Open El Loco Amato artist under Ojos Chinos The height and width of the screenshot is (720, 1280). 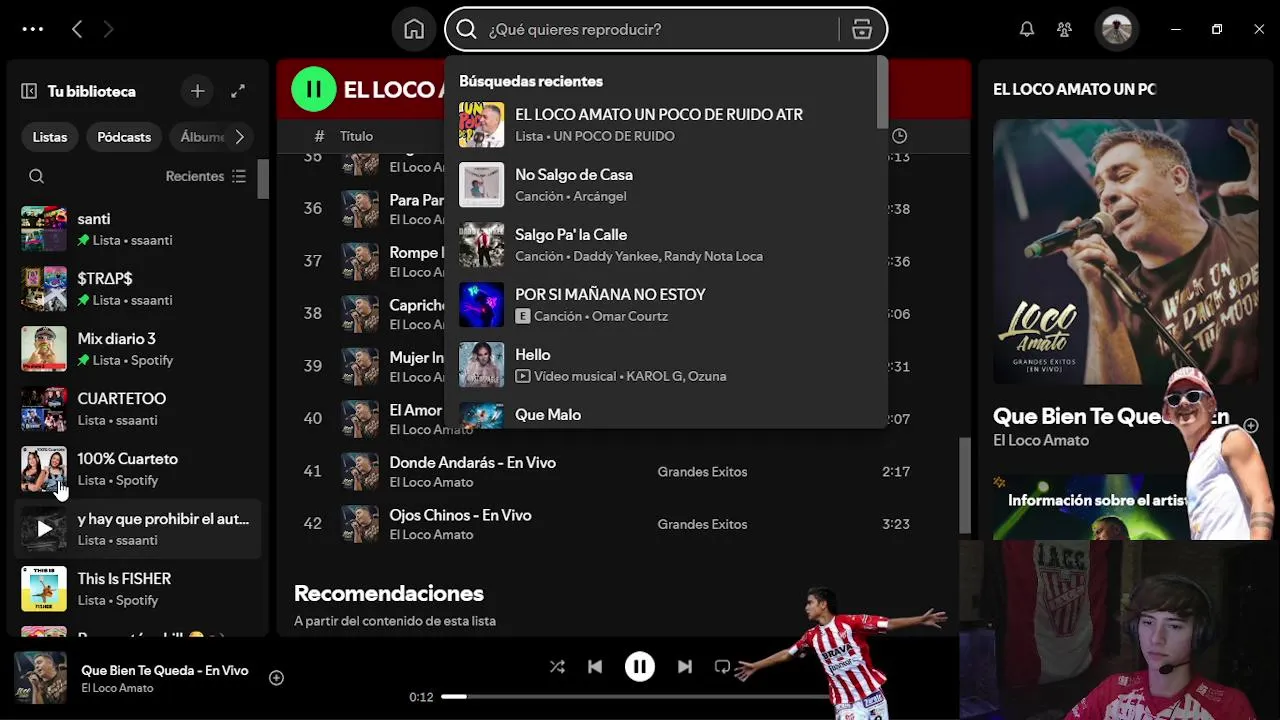click(x=431, y=534)
